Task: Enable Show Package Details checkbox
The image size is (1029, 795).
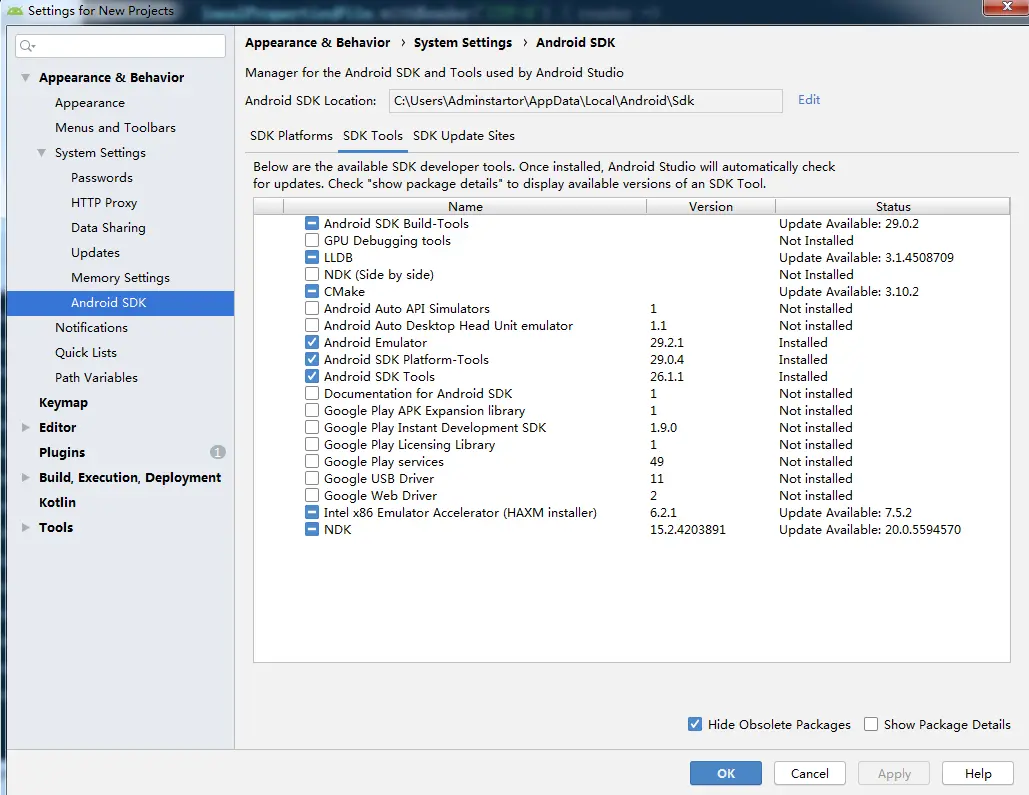Action: click(x=871, y=724)
